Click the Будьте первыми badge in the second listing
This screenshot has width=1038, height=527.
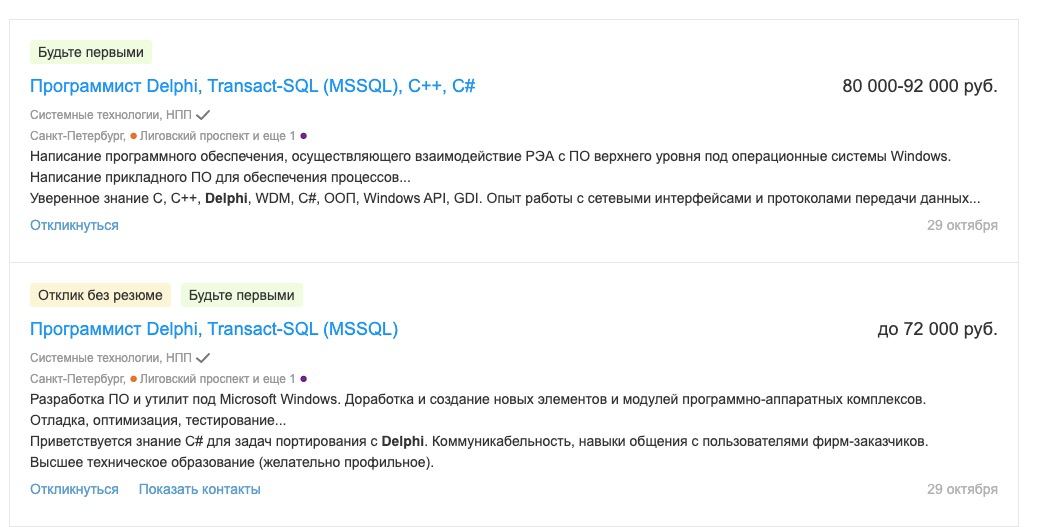pos(242,295)
